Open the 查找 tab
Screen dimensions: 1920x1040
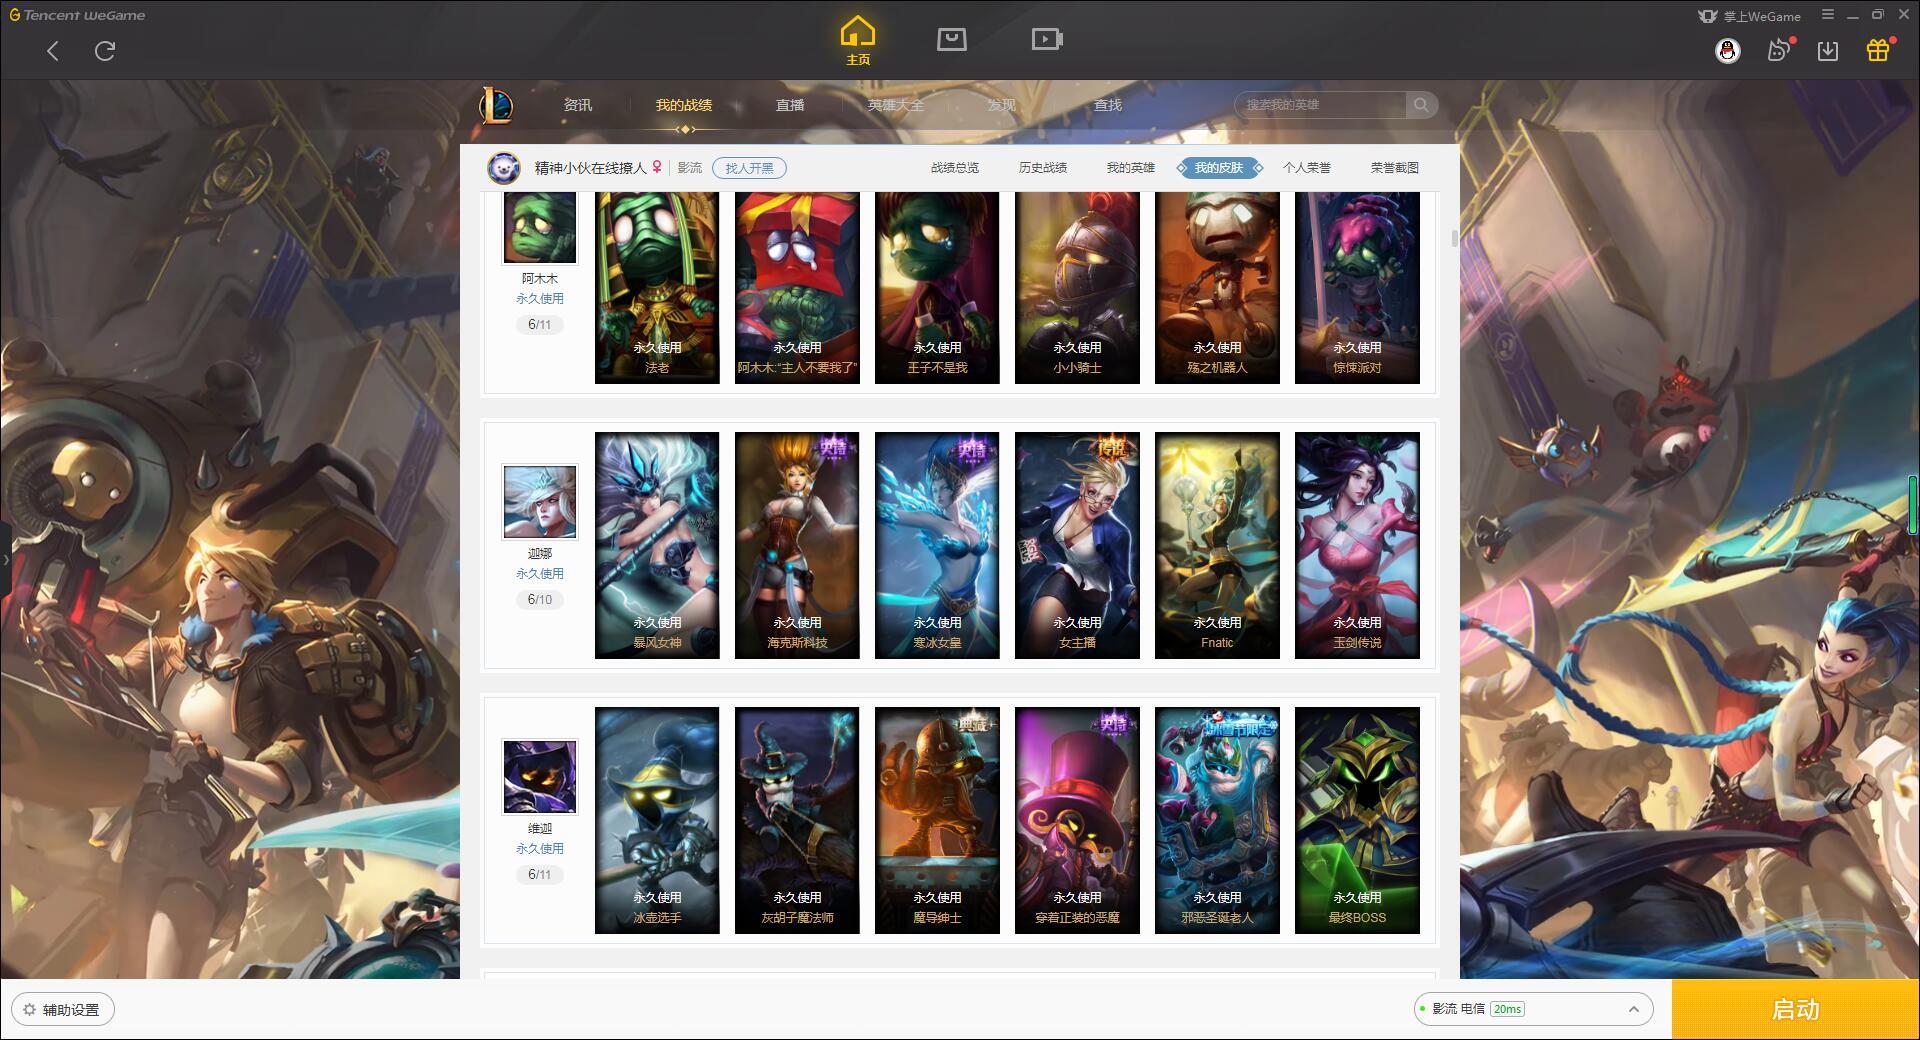pyautogui.click(x=1108, y=105)
